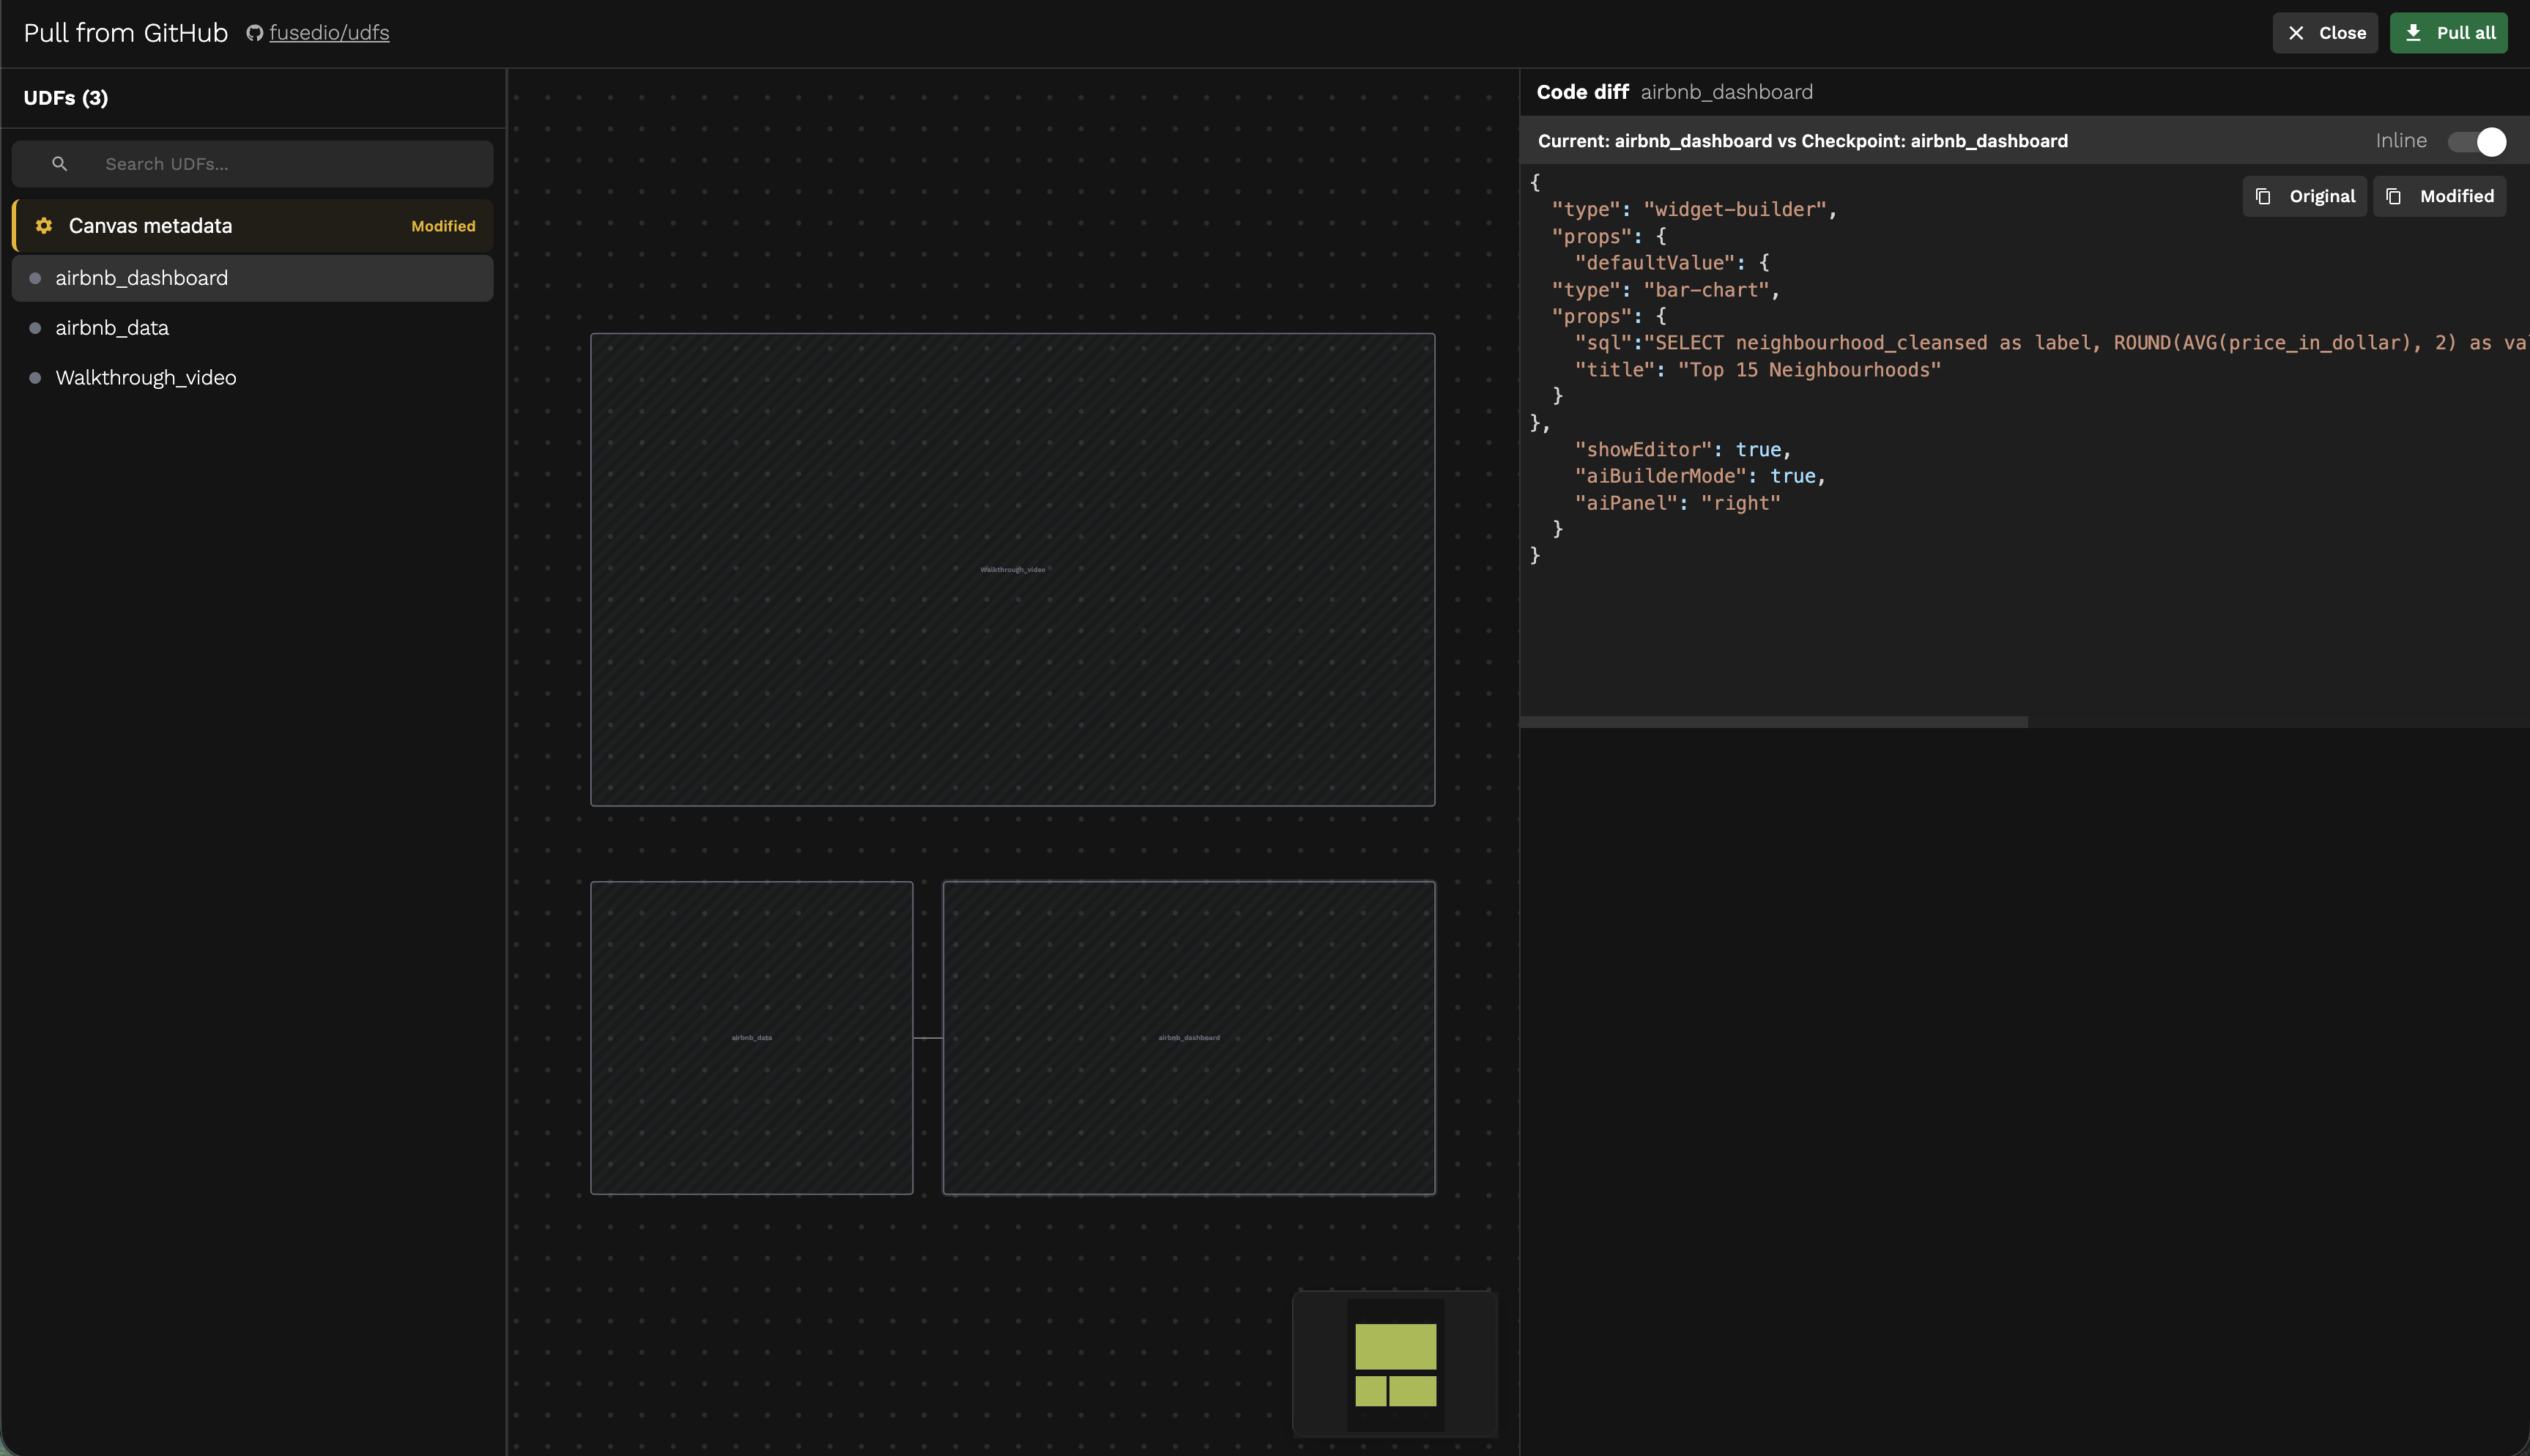This screenshot has width=2530, height=1456.
Task: Select airbnb_data in the UDF list
Action: pos(252,328)
